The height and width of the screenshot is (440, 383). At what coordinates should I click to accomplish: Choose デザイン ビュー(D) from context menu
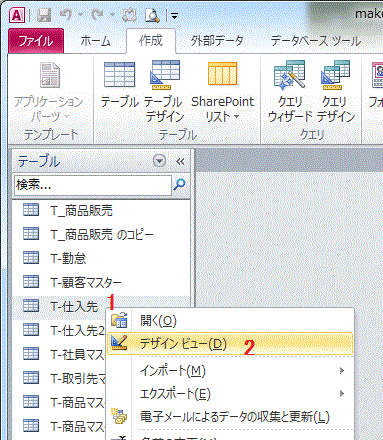230,343
